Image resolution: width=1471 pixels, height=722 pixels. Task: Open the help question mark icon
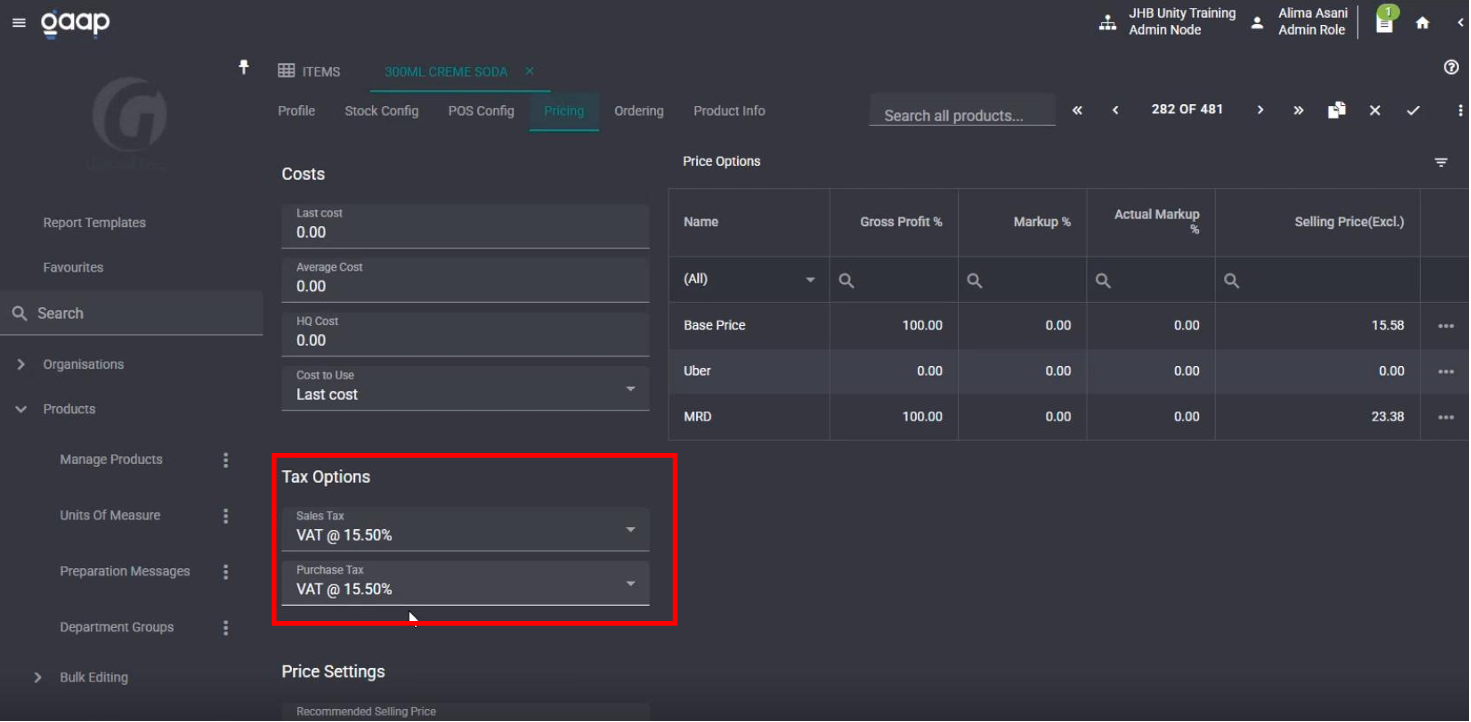(x=1451, y=67)
